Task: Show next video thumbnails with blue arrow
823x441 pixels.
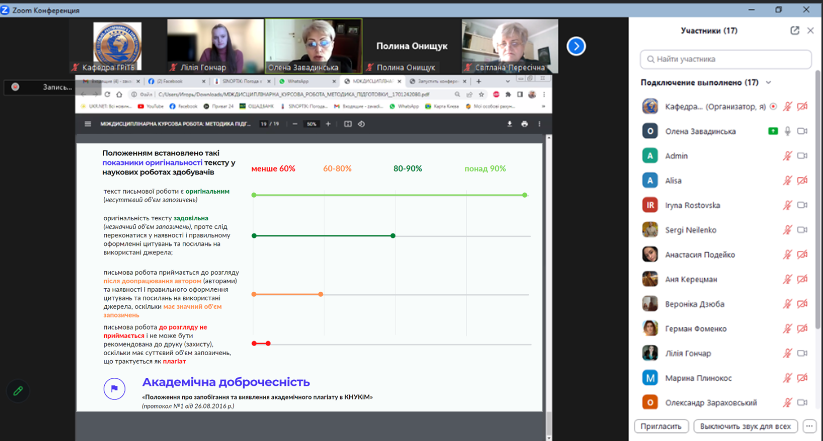Action: tap(576, 46)
